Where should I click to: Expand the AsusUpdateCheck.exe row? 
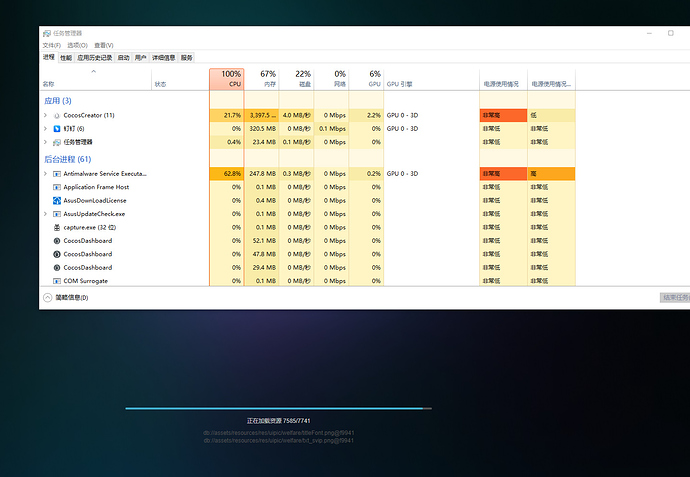coord(45,214)
